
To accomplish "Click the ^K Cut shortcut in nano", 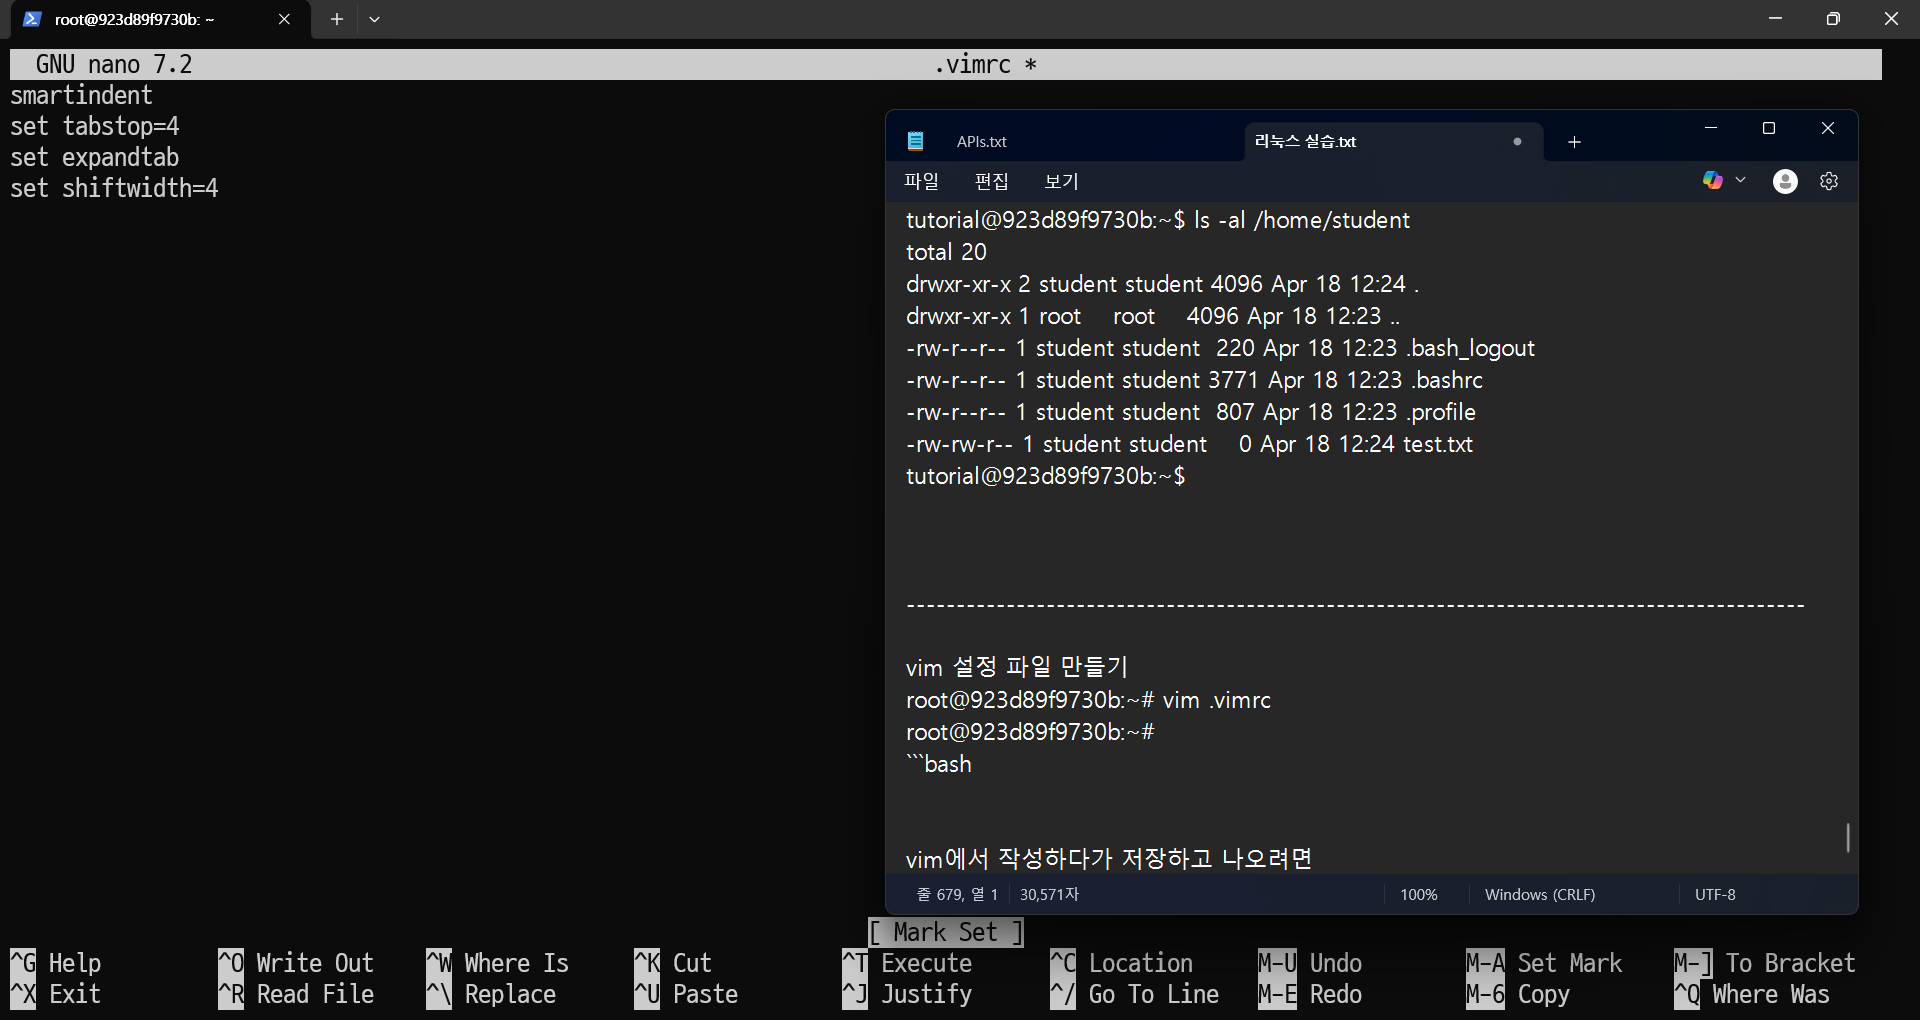I will click(x=673, y=963).
